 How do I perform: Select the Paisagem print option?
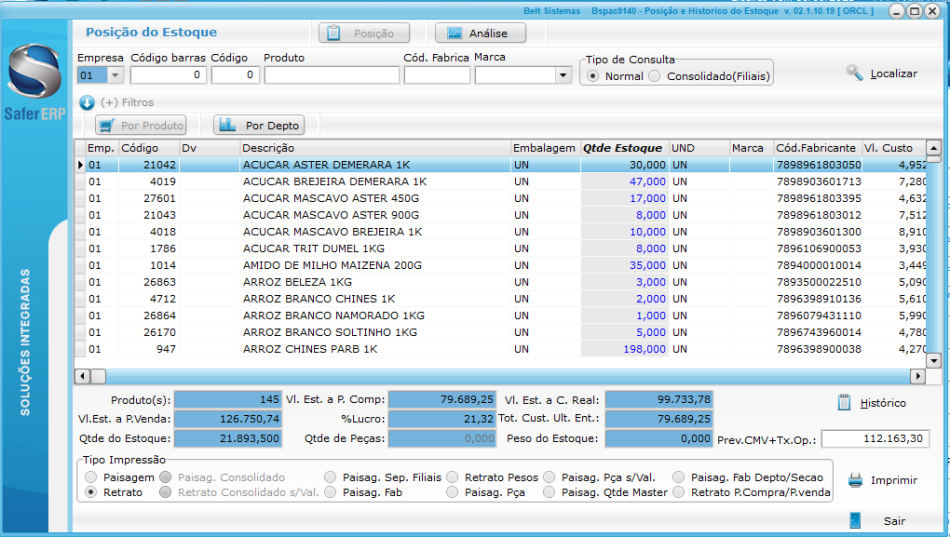pyautogui.click(x=93, y=478)
